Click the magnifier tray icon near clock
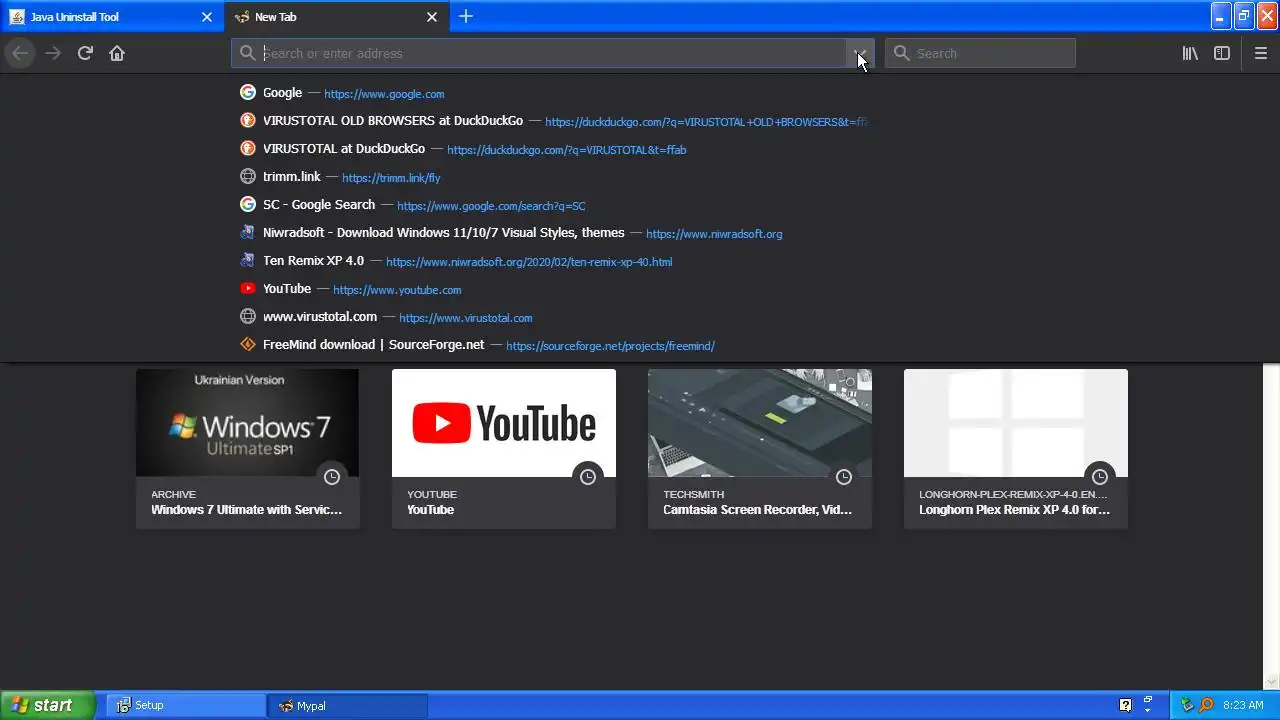1280x720 pixels. (x=1207, y=705)
